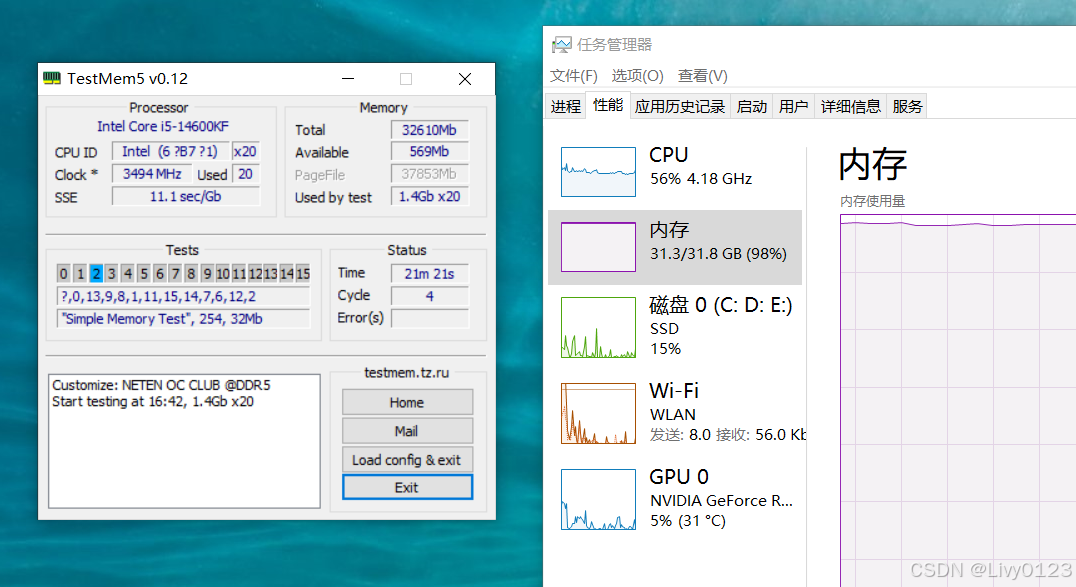This screenshot has height=587, width=1076.
Task: Select the CPU usage graph thumbnail
Action: [598, 172]
